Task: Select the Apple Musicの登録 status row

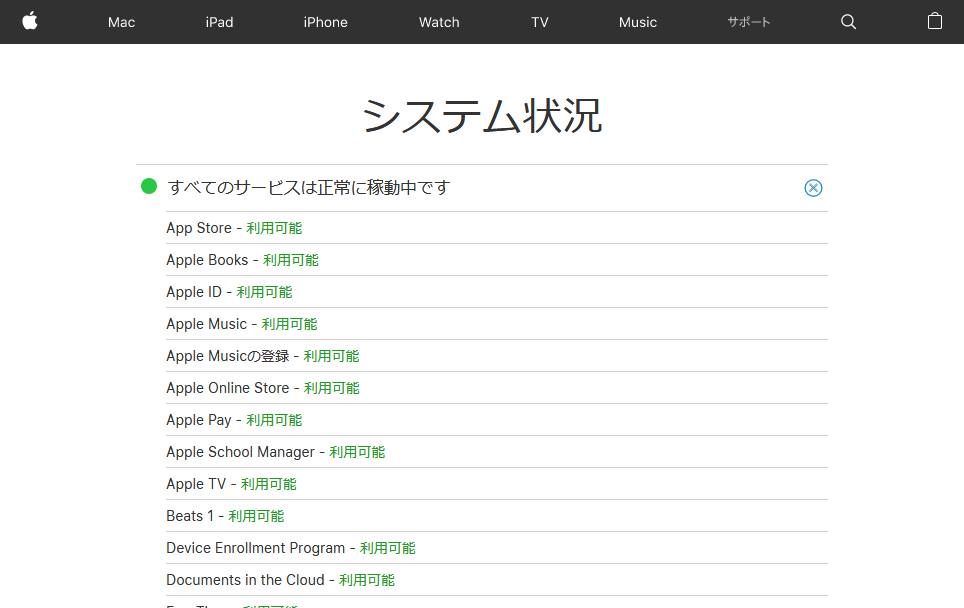Action: [x=497, y=356]
